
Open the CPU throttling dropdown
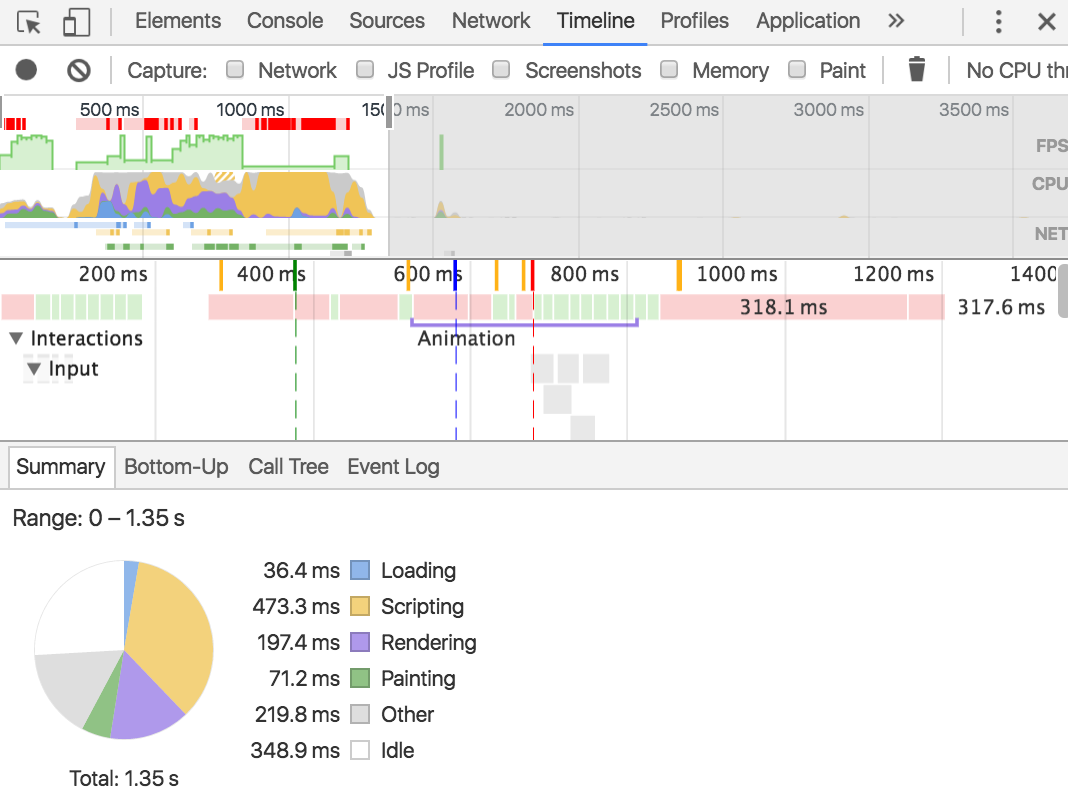pyautogui.click(x=1016, y=70)
